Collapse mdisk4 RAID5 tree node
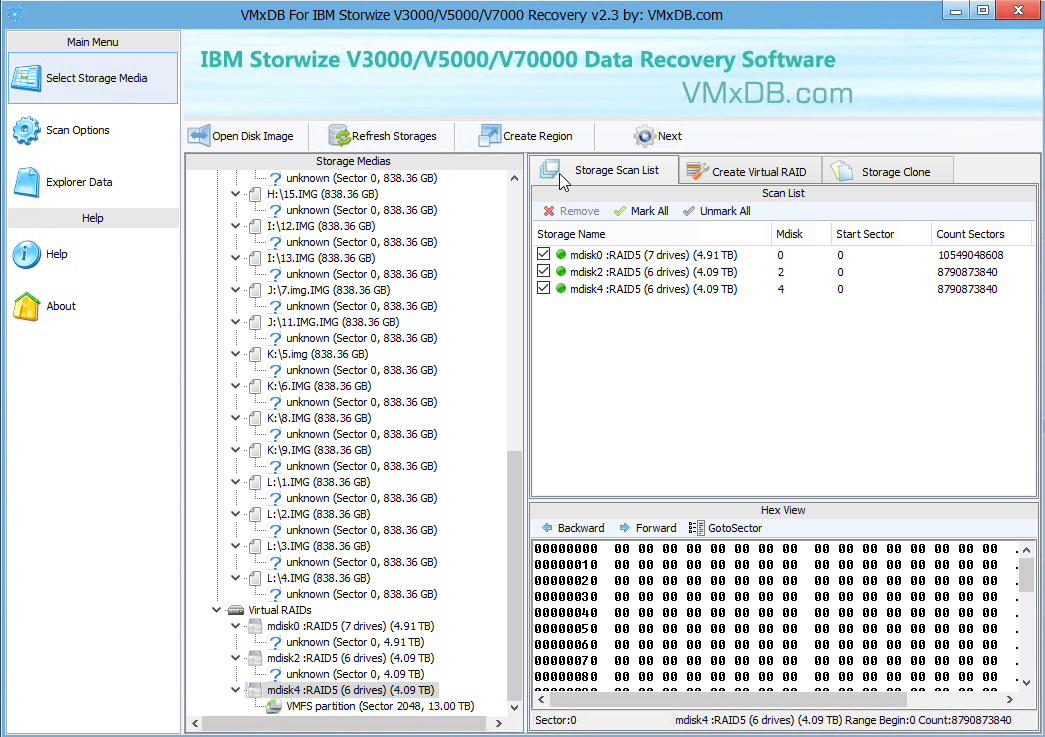Viewport: 1045px width, 737px height. (x=235, y=690)
